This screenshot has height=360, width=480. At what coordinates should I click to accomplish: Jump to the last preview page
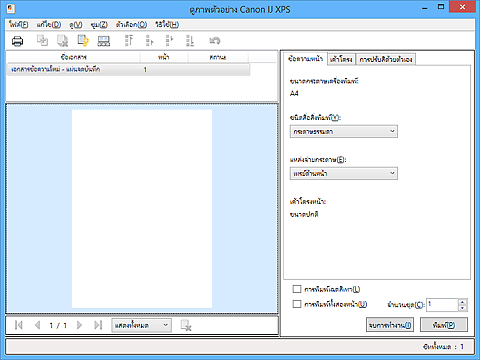coord(98,325)
